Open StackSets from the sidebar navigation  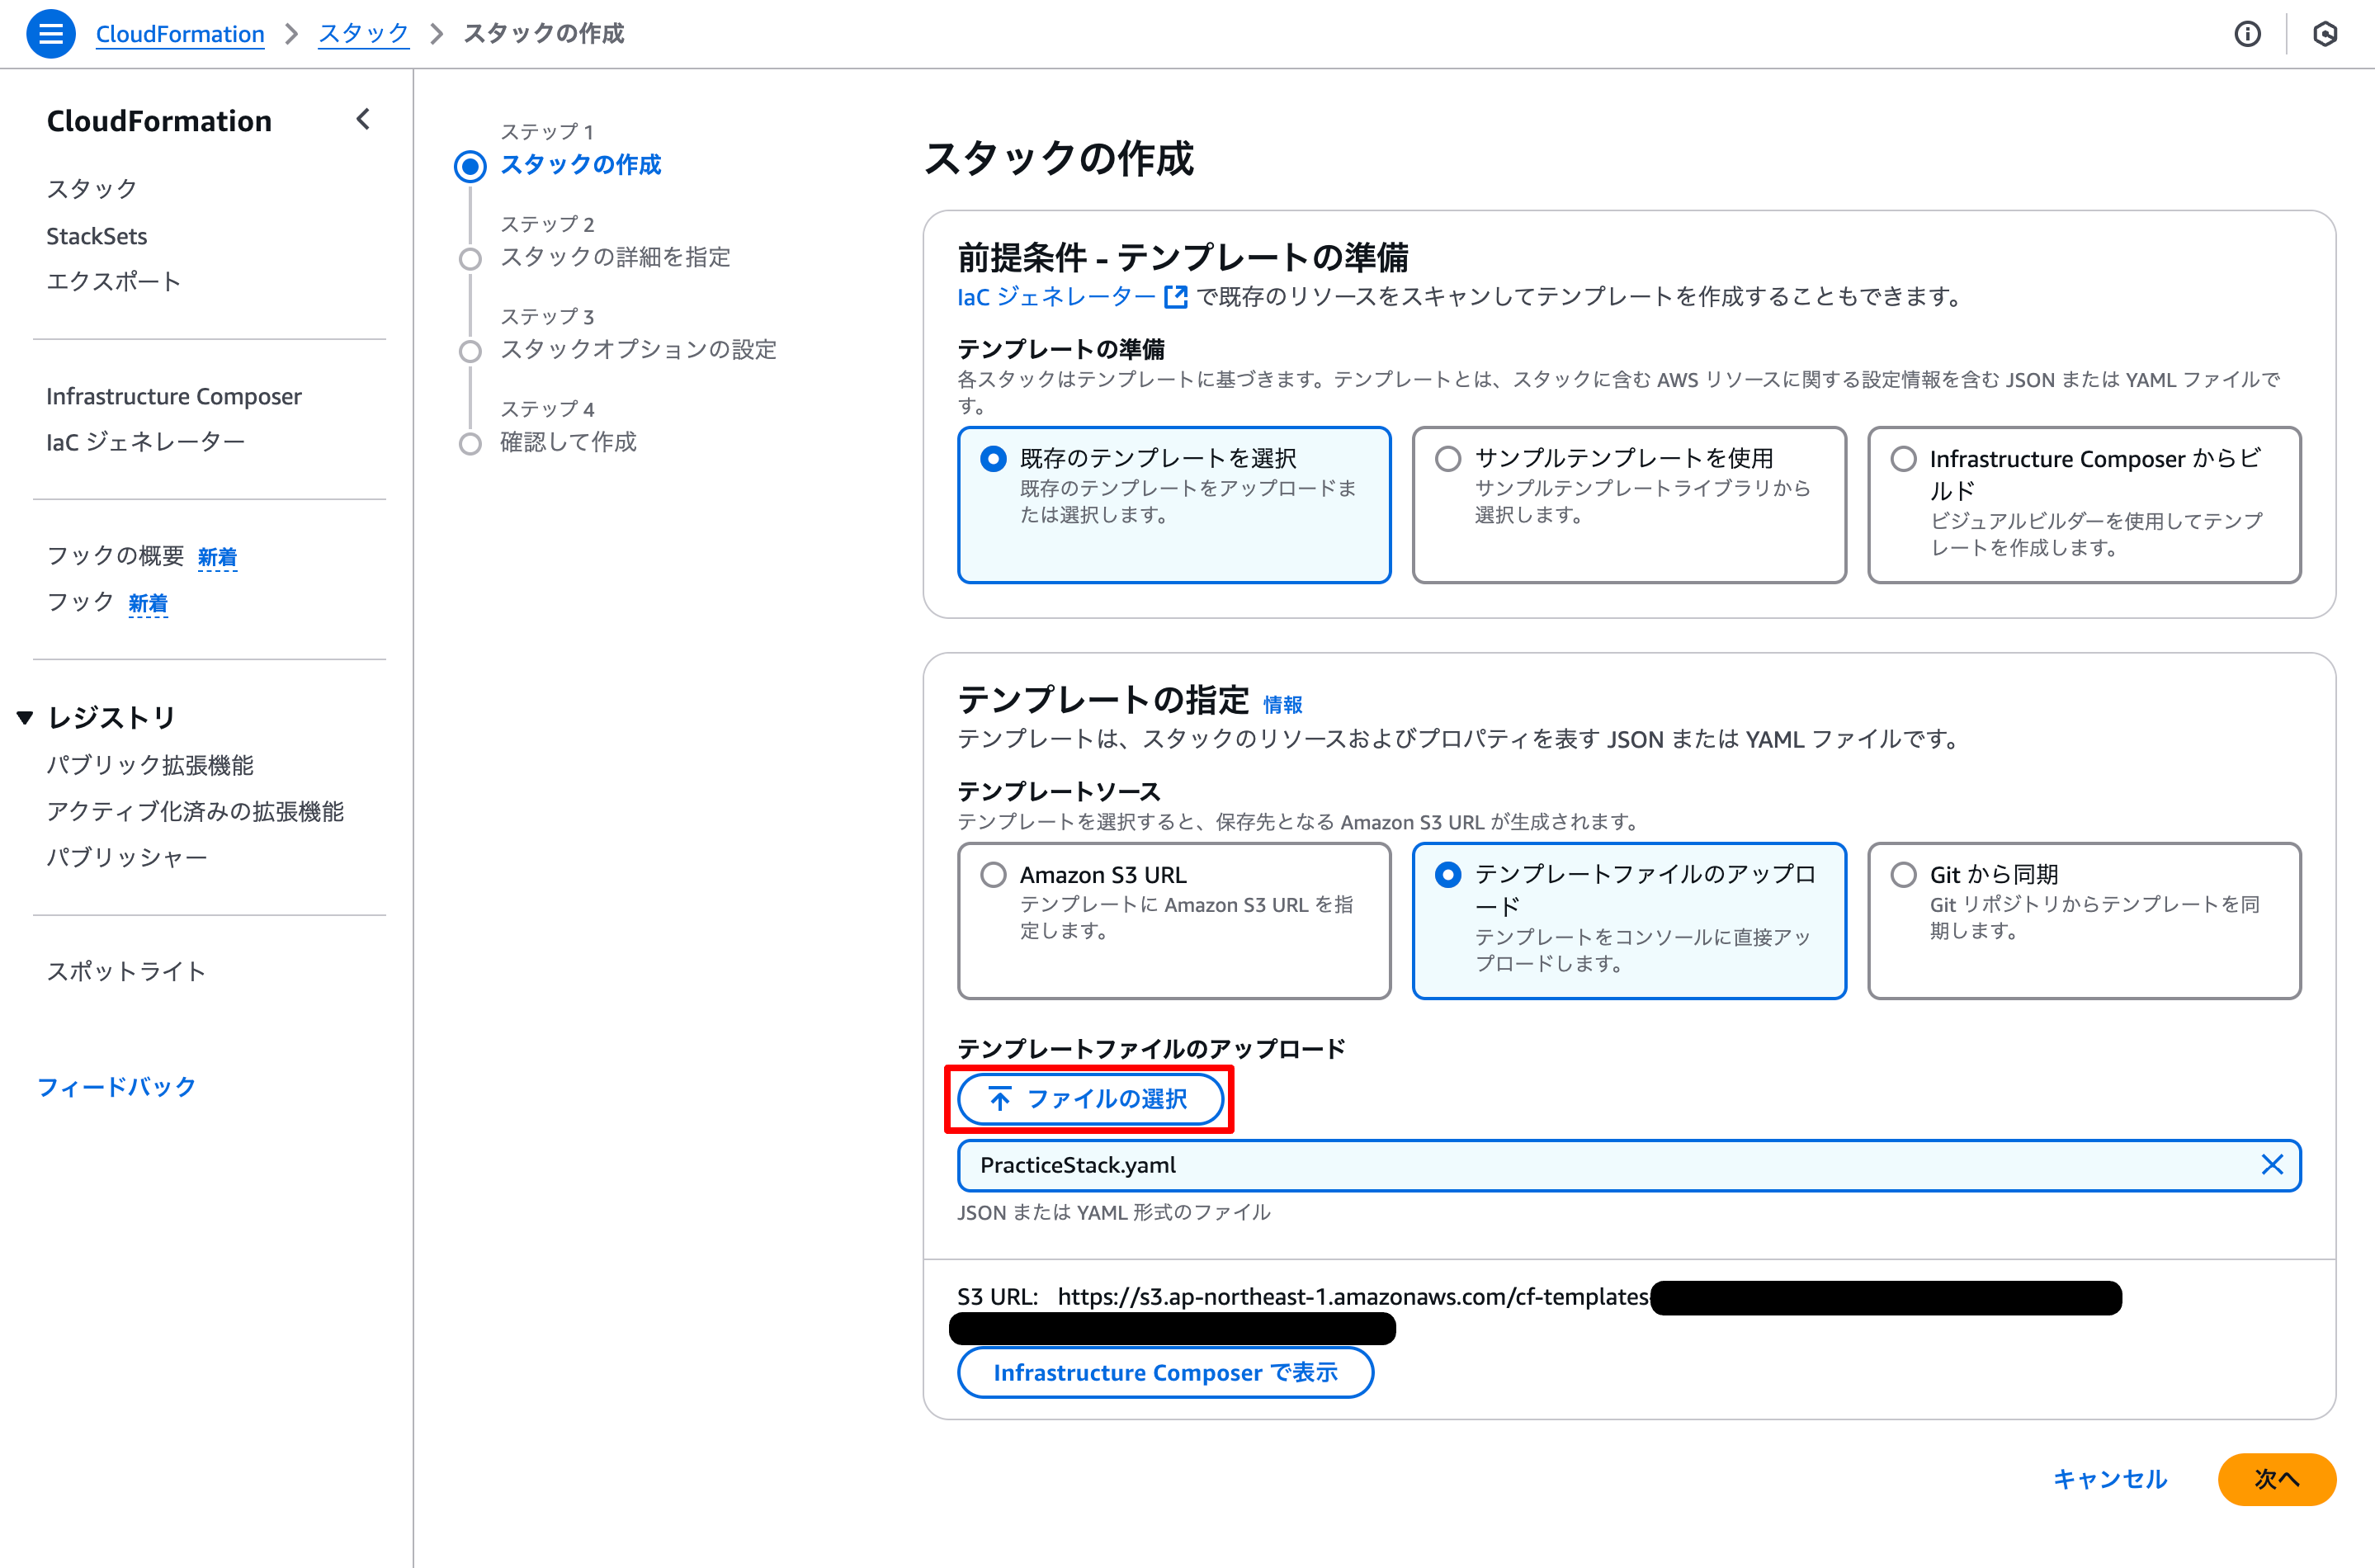pyautogui.click(x=96, y=235)
